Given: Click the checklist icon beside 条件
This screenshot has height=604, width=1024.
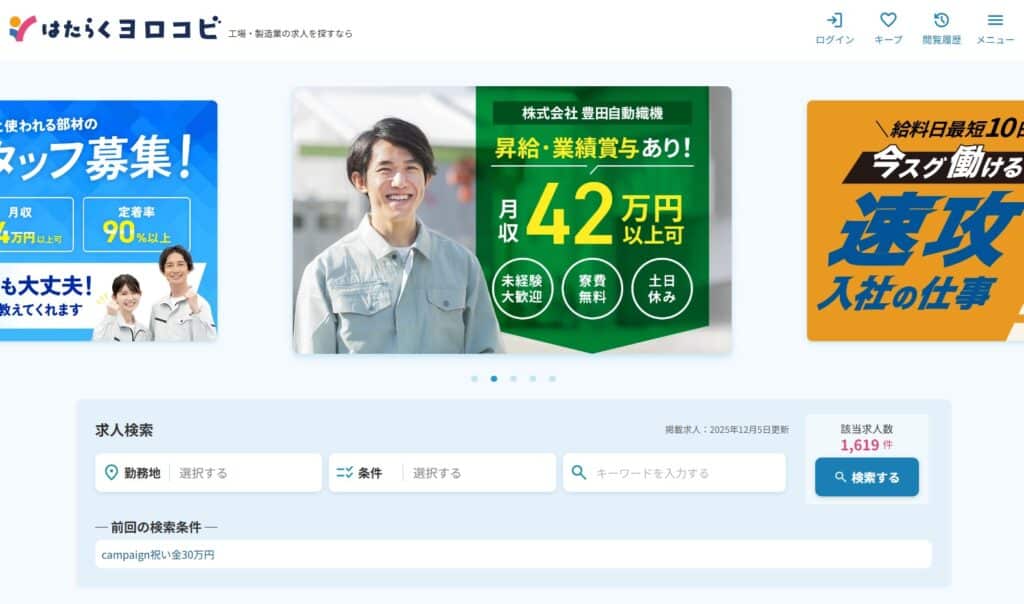Looking at the screenshot, I should point(345,473).
